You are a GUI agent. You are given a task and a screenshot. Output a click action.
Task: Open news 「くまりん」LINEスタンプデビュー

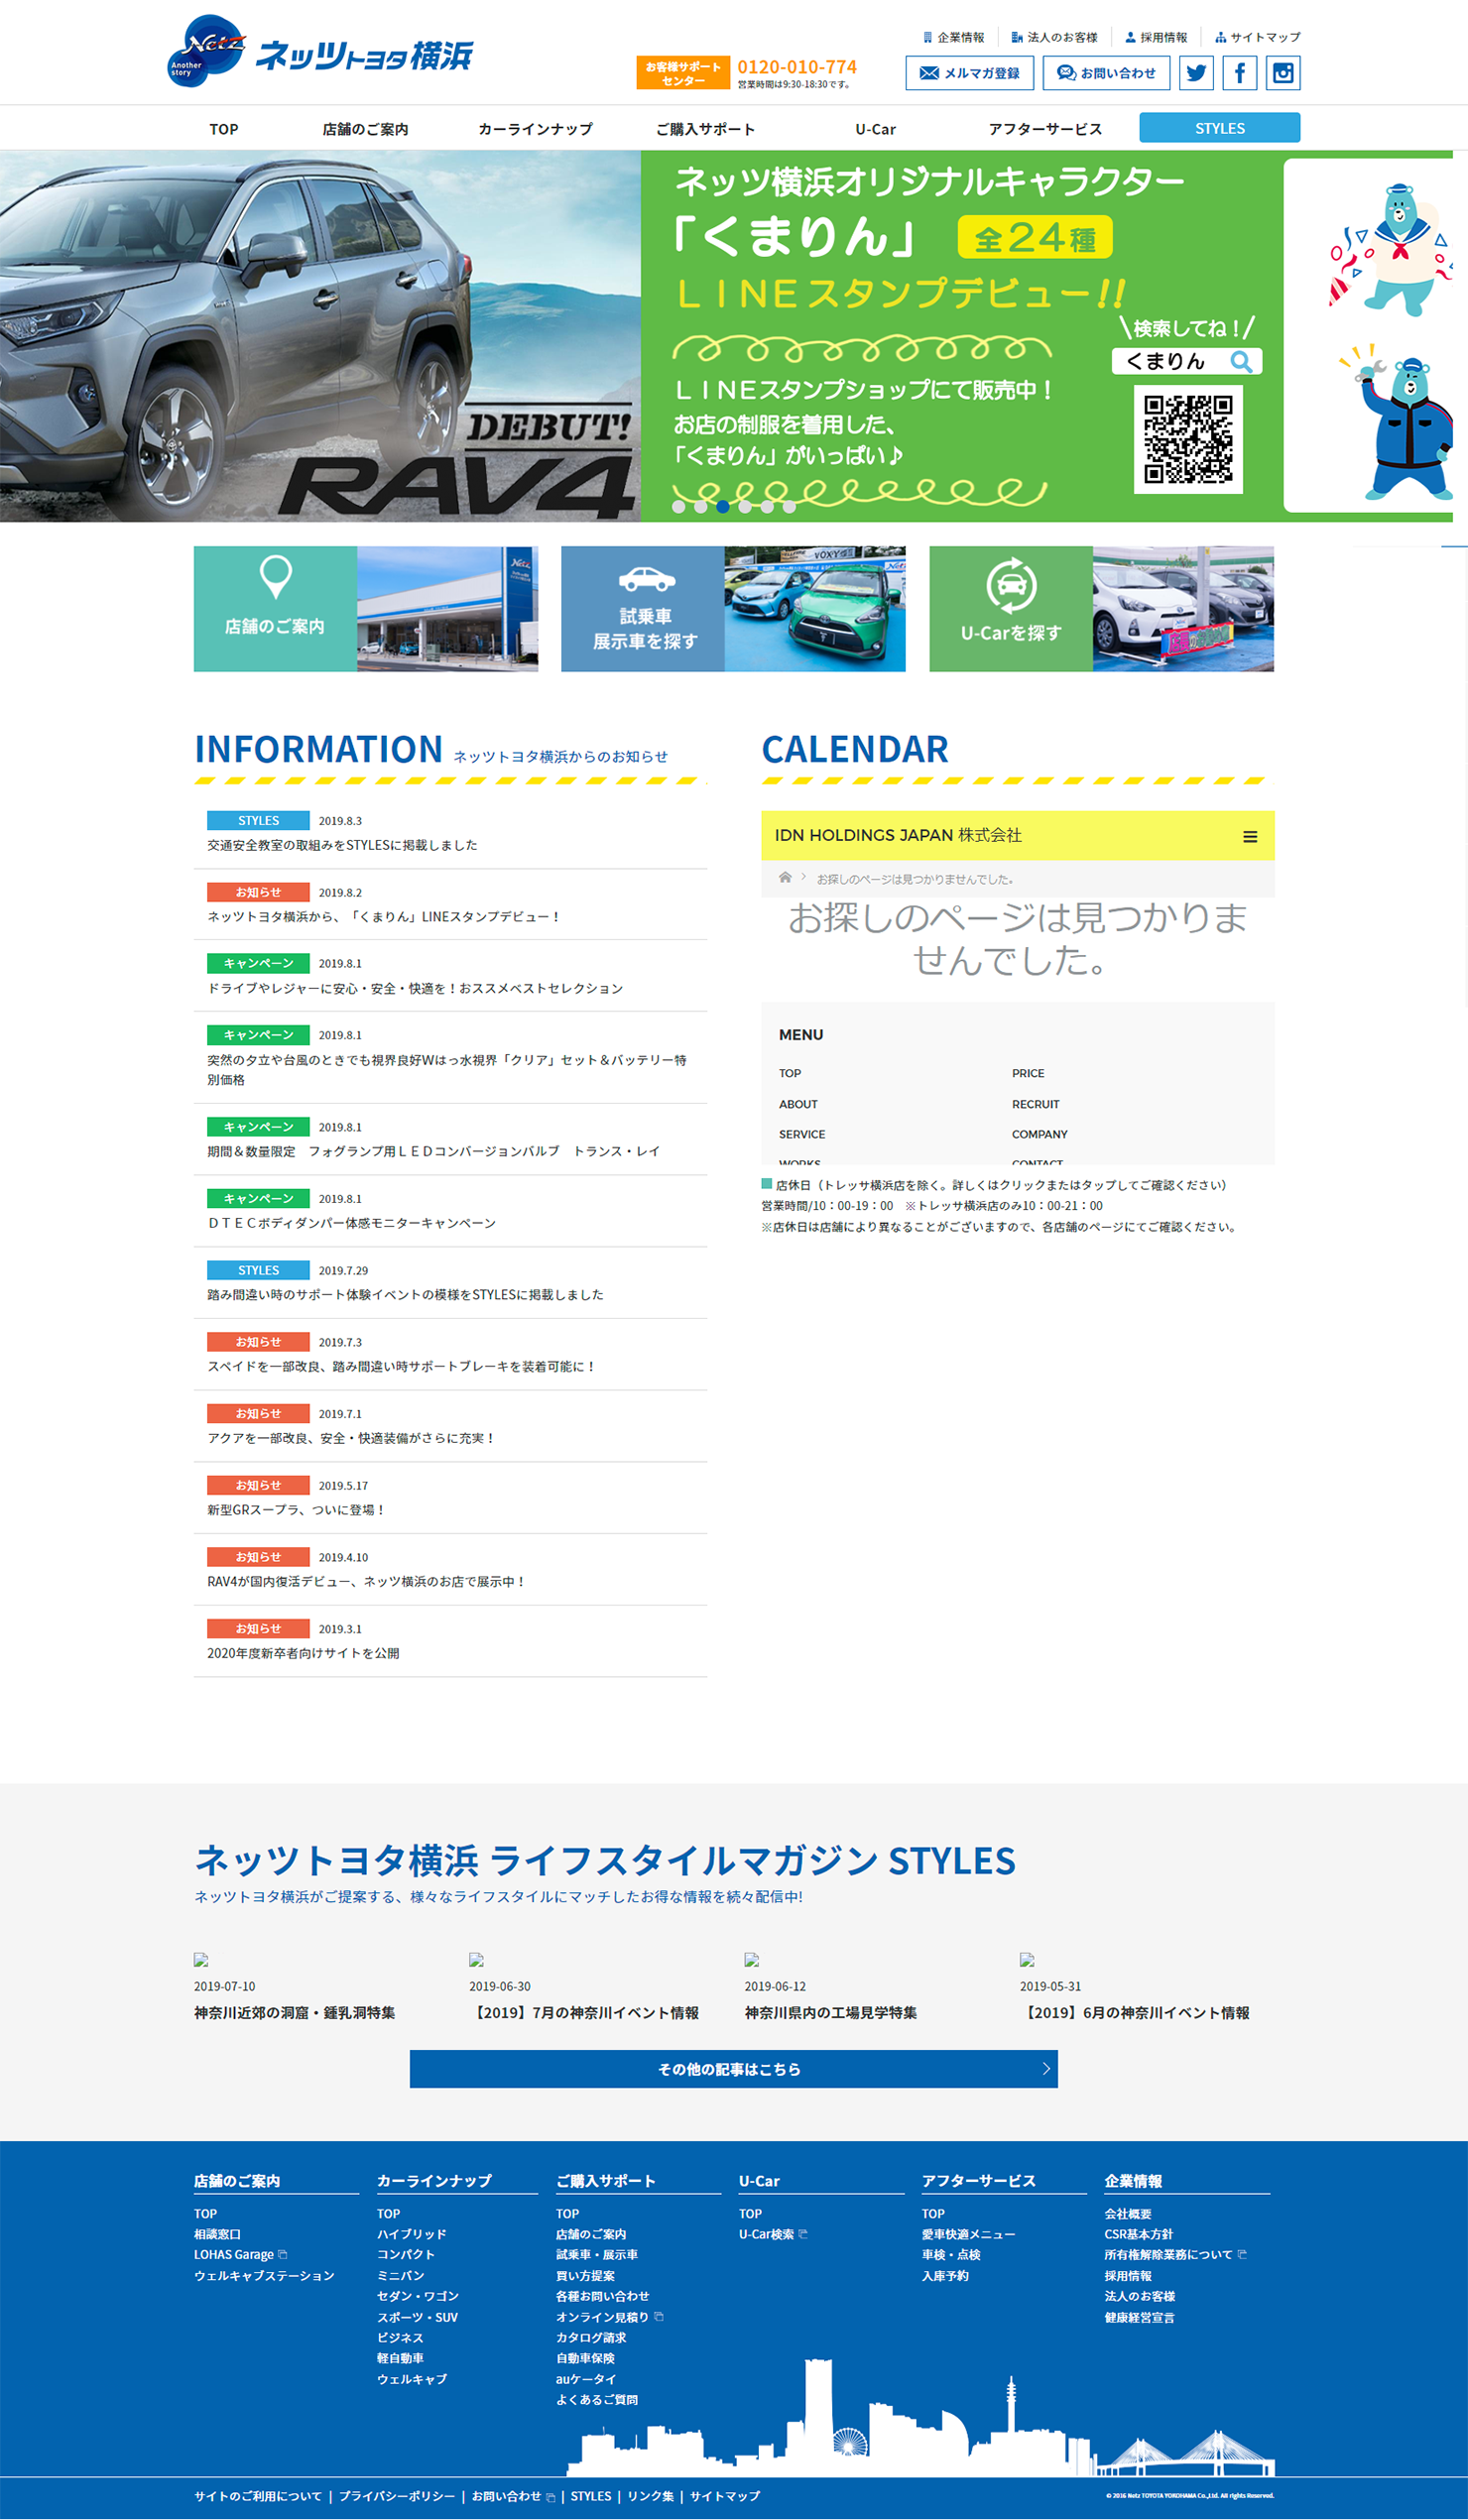coord(384,917)
